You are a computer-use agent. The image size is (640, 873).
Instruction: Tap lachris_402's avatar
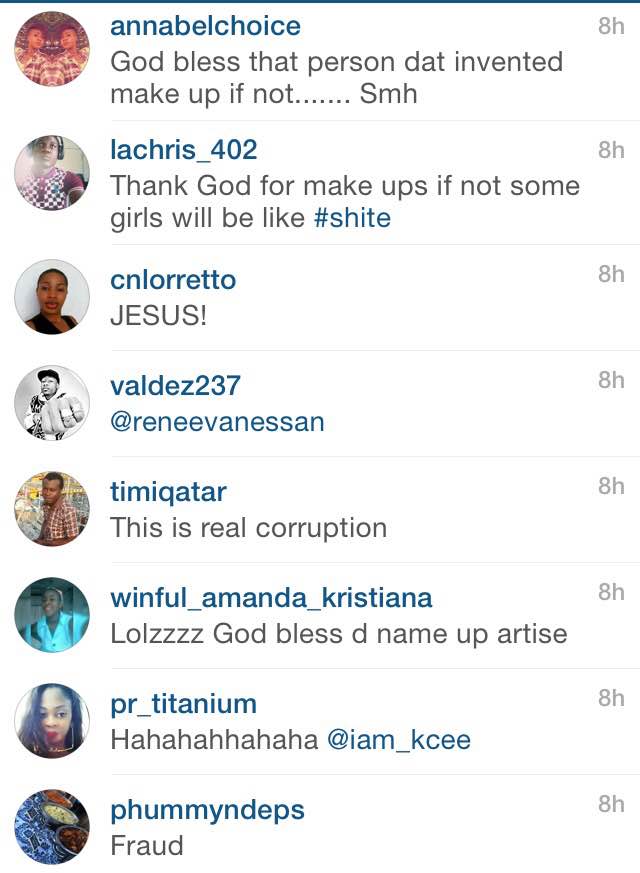pyautogui.click(x=52, y=173)
